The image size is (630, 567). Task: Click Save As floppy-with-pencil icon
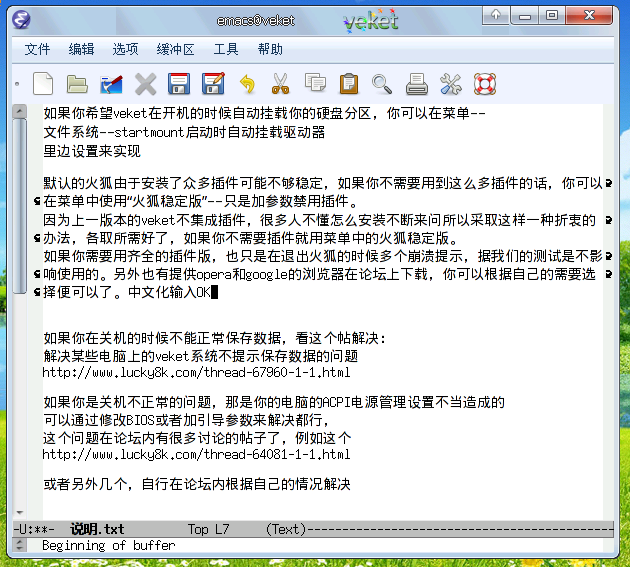[x=213, y=84]
